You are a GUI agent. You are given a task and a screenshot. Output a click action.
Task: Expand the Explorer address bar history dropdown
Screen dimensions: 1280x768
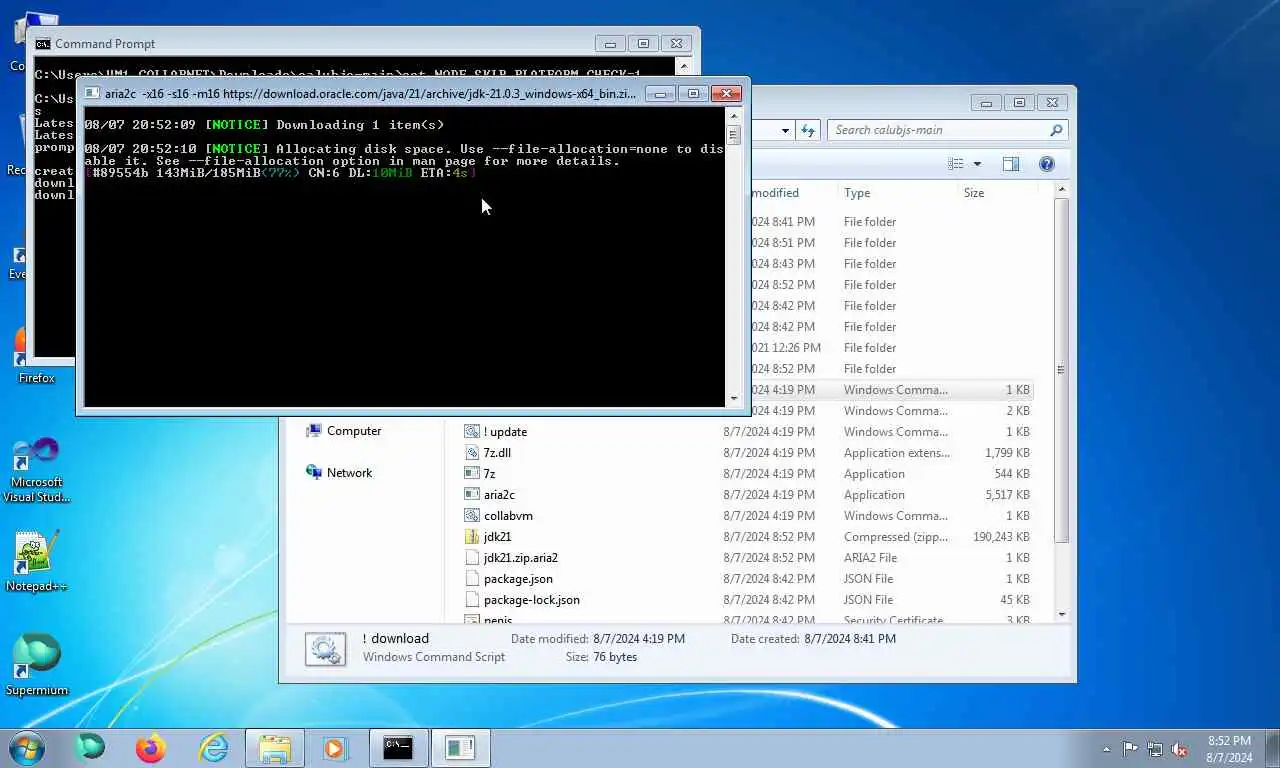(x=786, y=130)
